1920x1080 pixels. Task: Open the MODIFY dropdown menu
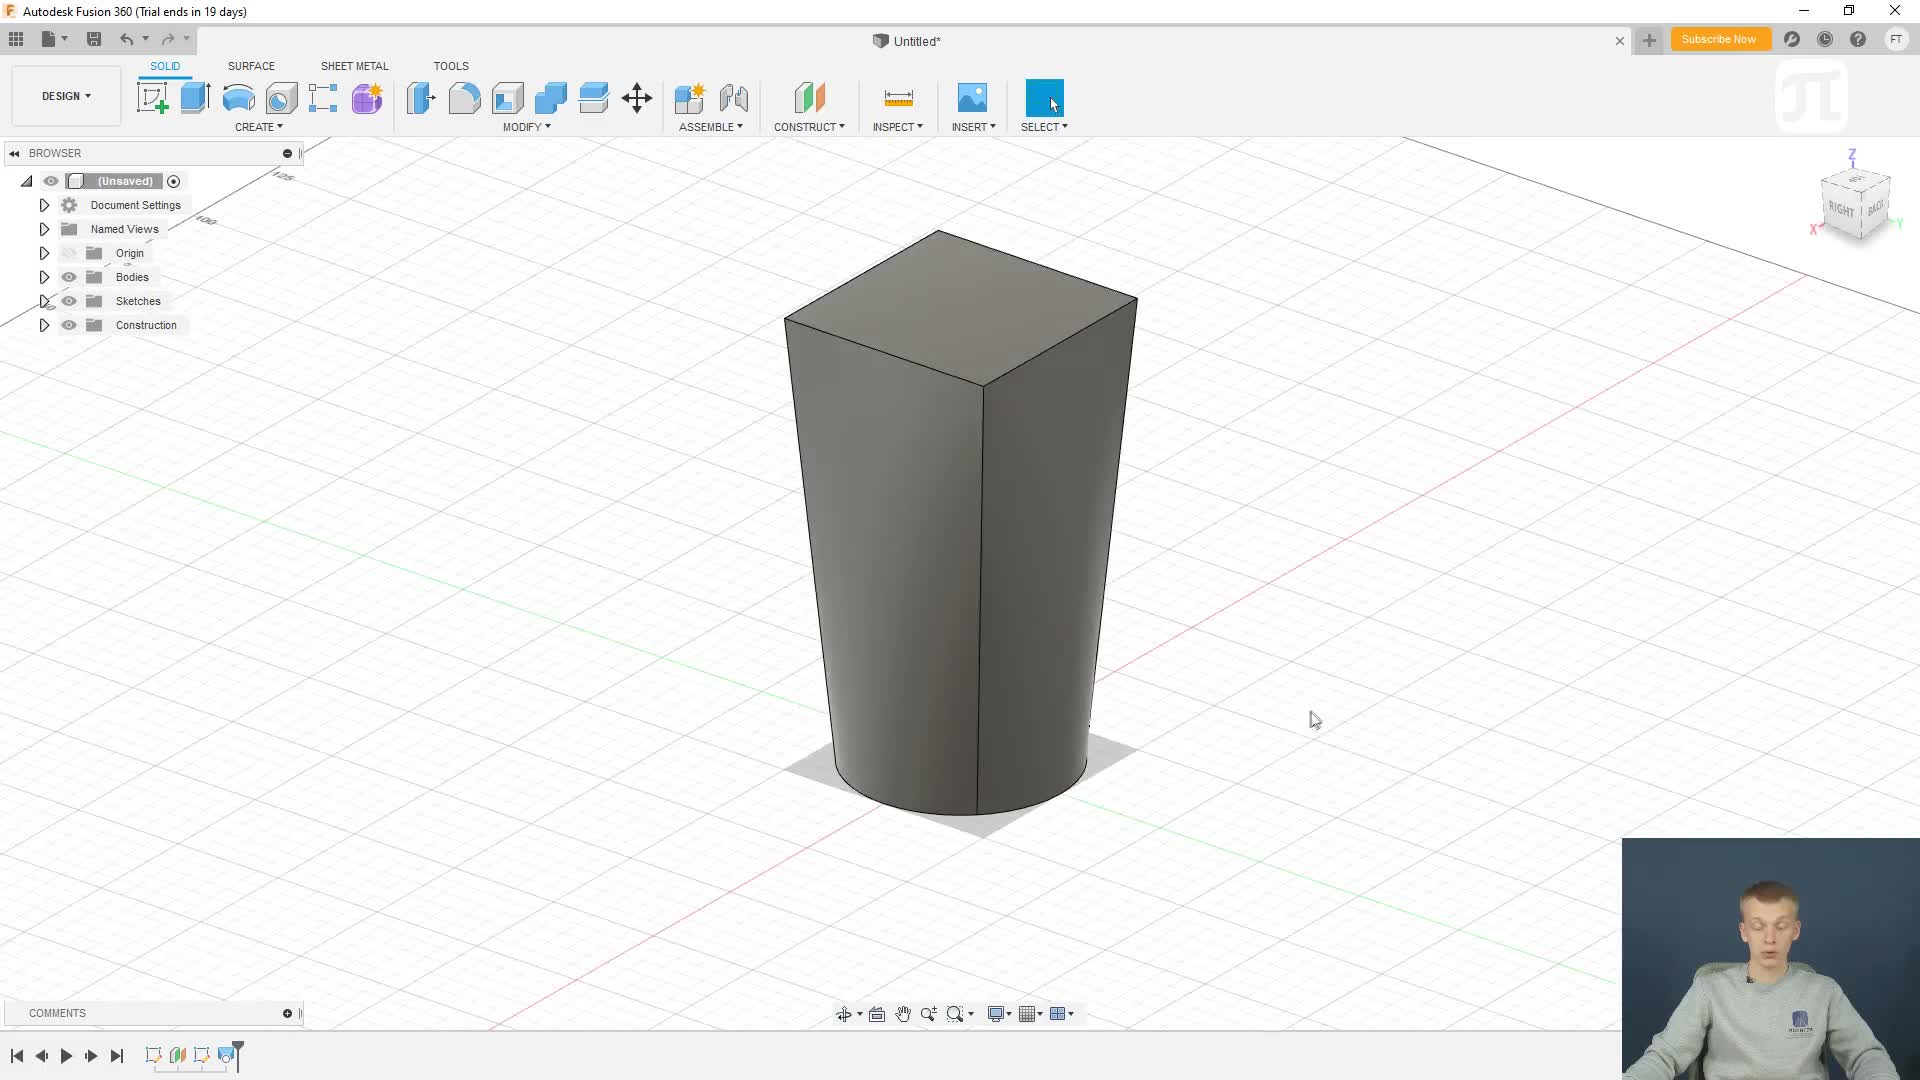[x=527, y=127]
